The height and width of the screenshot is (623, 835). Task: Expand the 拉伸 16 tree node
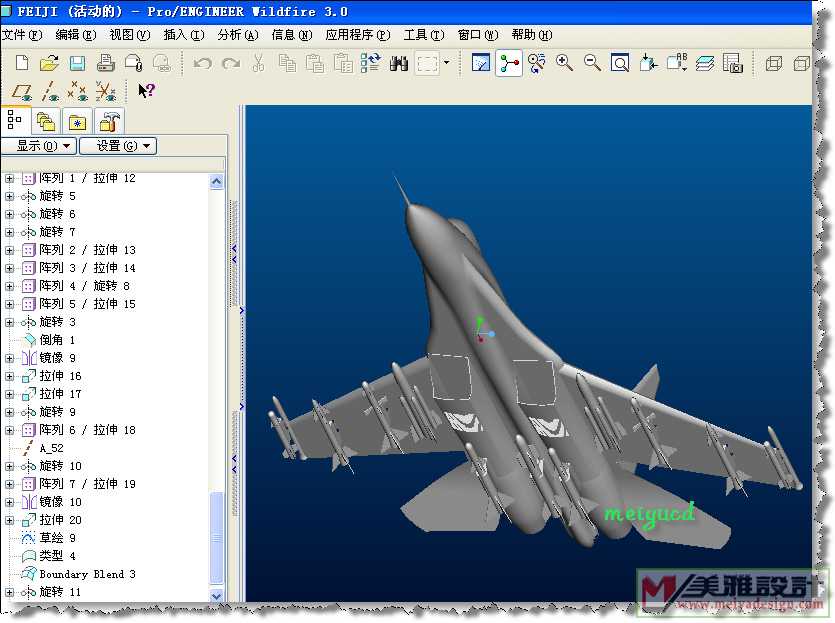pos(10,376)
